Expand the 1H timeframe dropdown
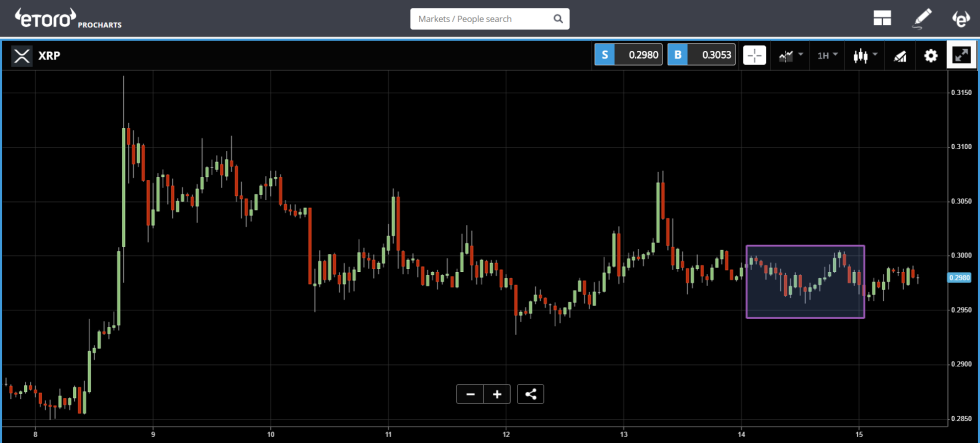Screen dimensions: 980x443 pyautogui.click(x=826, y=55)
